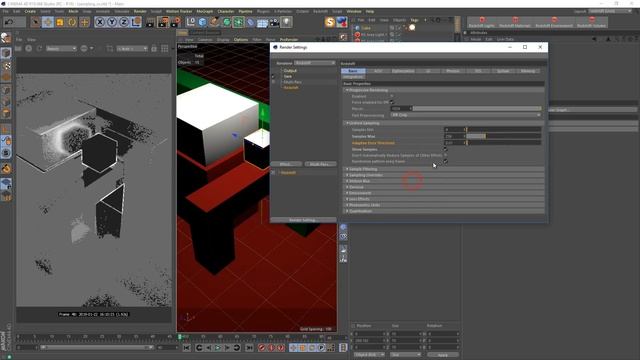The height and width of the screenshot is (360, 640).
Task: Expand the Sampling Overrides section
Action: tap(347, 175)
